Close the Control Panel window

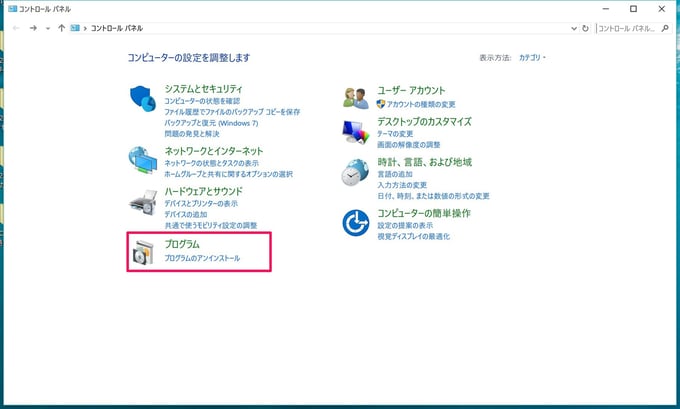click(661, 9)
